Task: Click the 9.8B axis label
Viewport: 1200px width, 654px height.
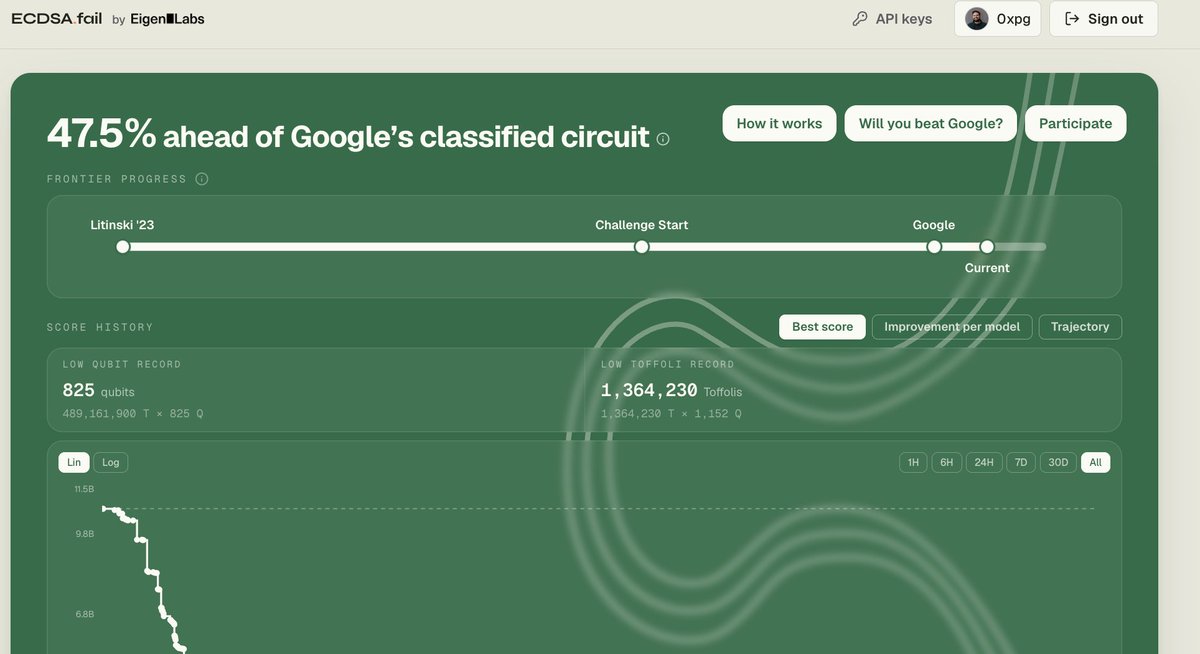Action: [84, 534]
